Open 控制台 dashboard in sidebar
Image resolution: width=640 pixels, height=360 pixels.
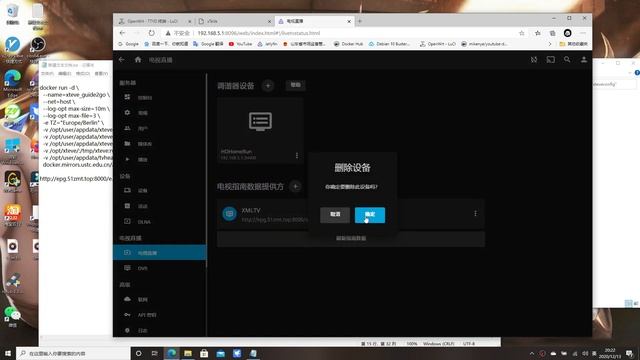pos(160,98)
